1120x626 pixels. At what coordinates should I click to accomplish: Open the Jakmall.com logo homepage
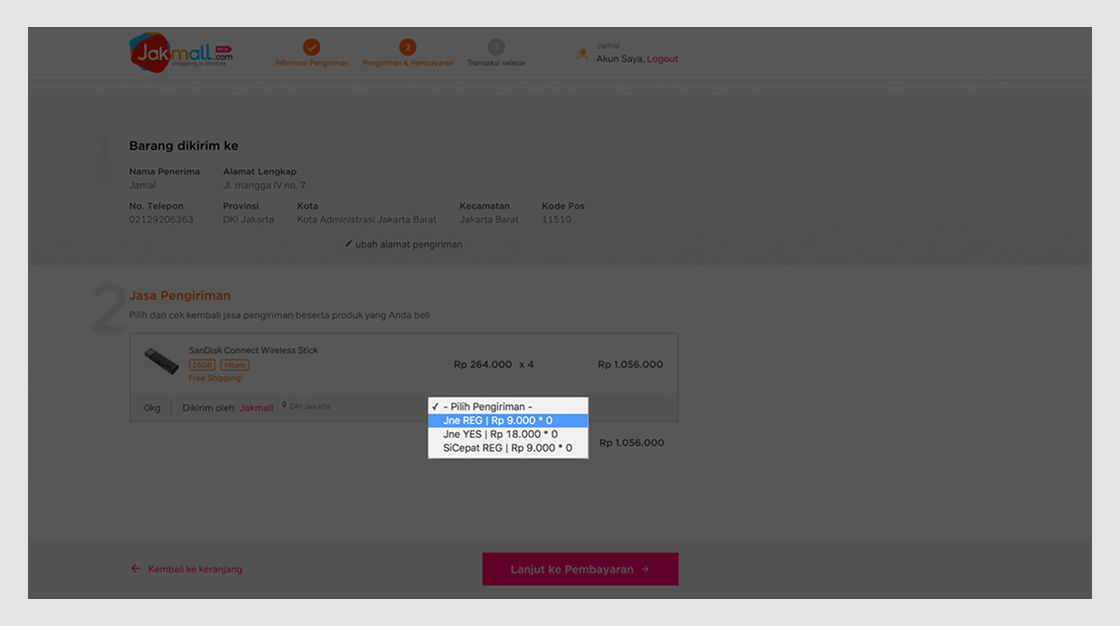181,52
